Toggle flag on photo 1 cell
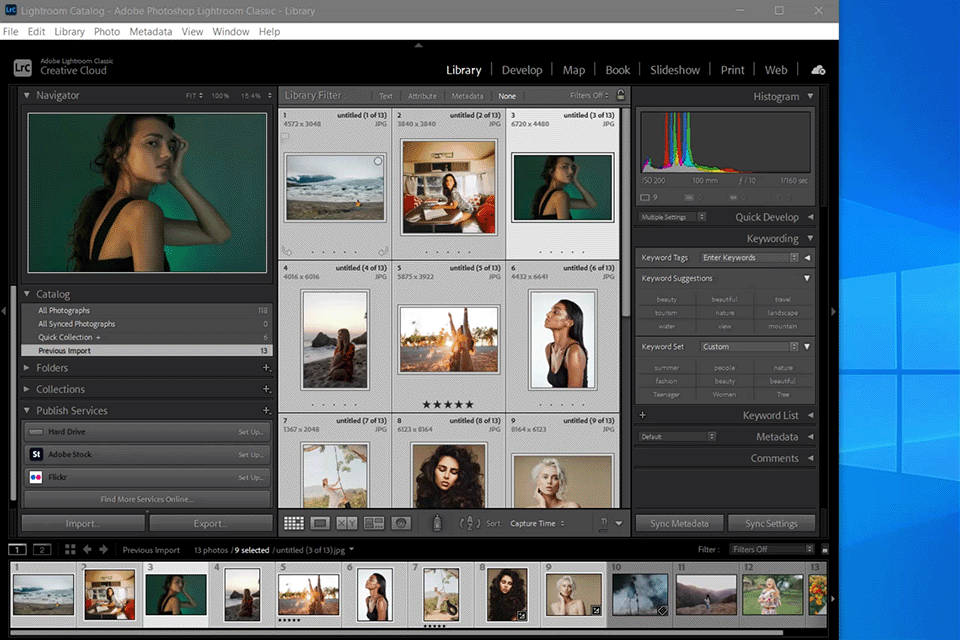The width and height of the screenshot is (960, 640). click(285, 138)
